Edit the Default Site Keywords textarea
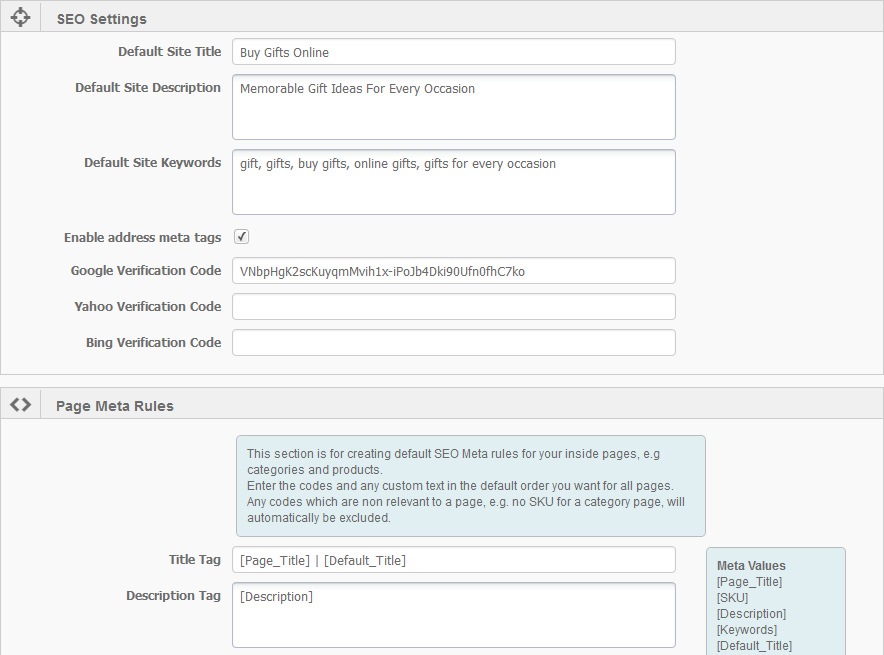Screen dimensions: 884x655 tap(454, 182)
